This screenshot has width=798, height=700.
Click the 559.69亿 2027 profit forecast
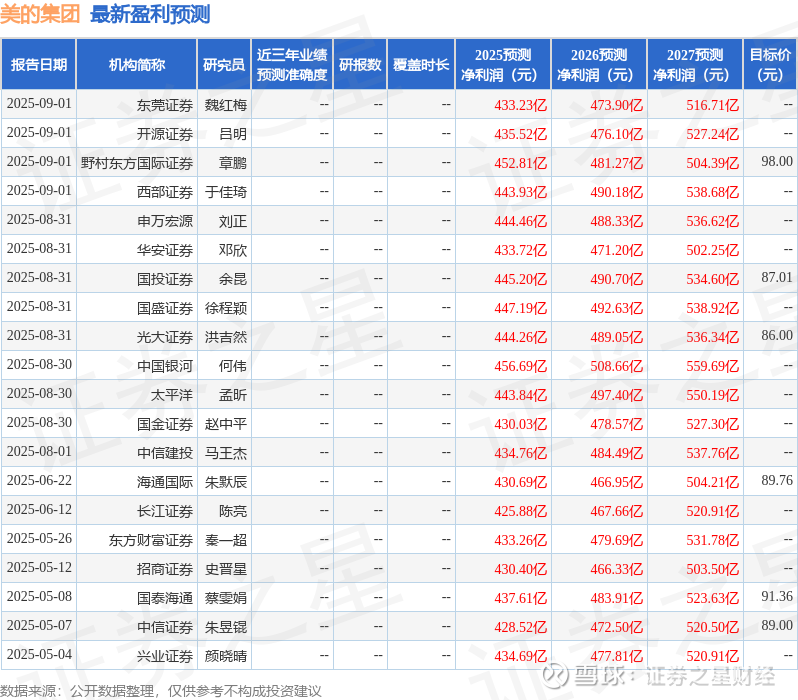(712, 367)
